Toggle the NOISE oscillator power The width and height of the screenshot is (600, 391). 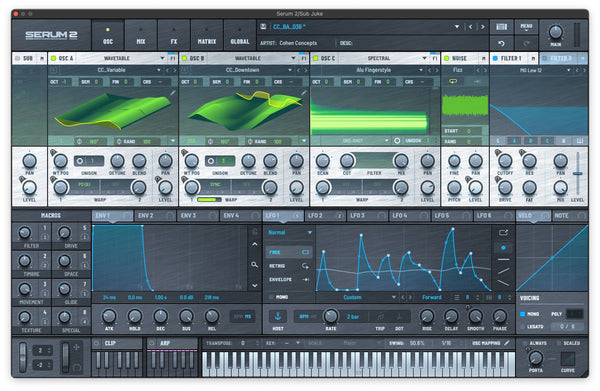point(446,58)
